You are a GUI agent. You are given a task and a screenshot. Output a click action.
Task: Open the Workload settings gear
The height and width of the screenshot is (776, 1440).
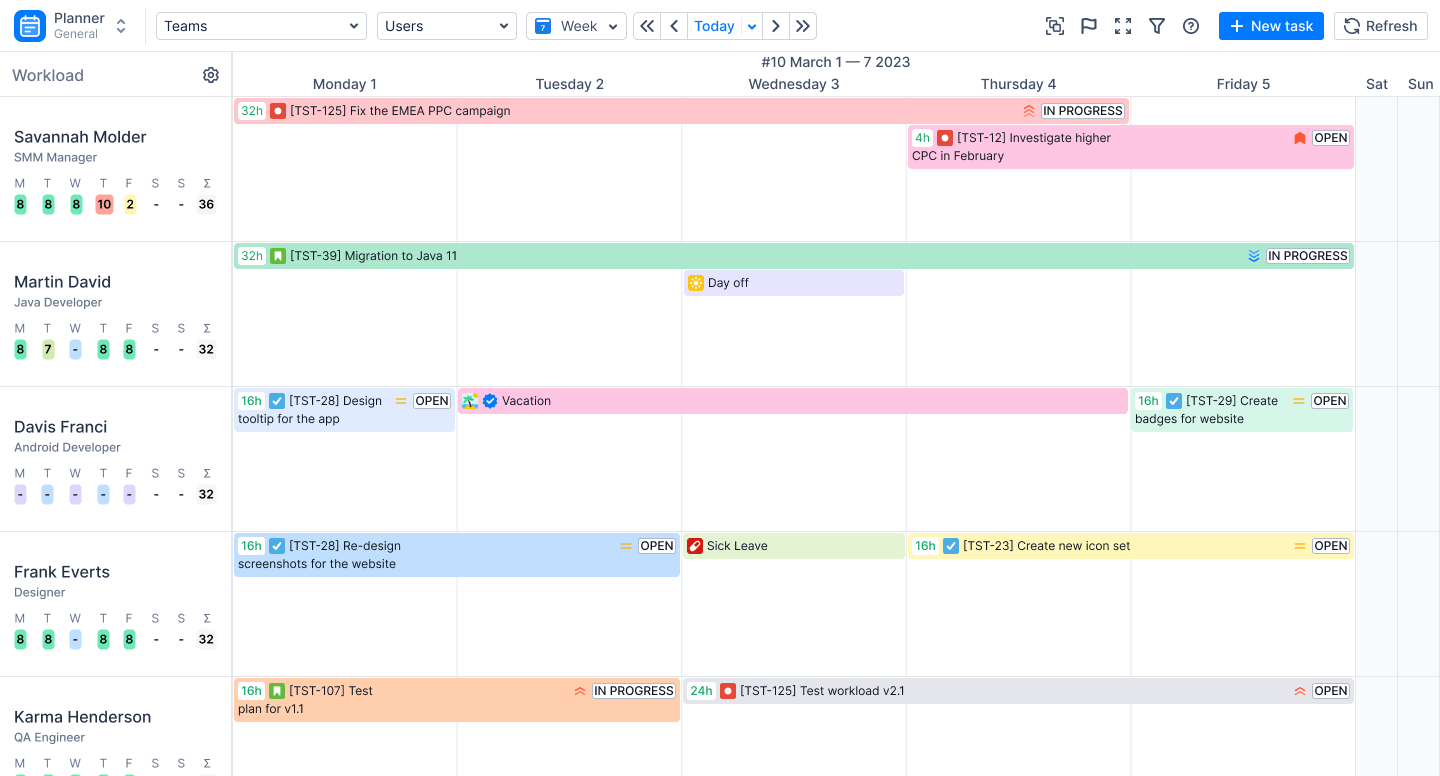point(211,75)
